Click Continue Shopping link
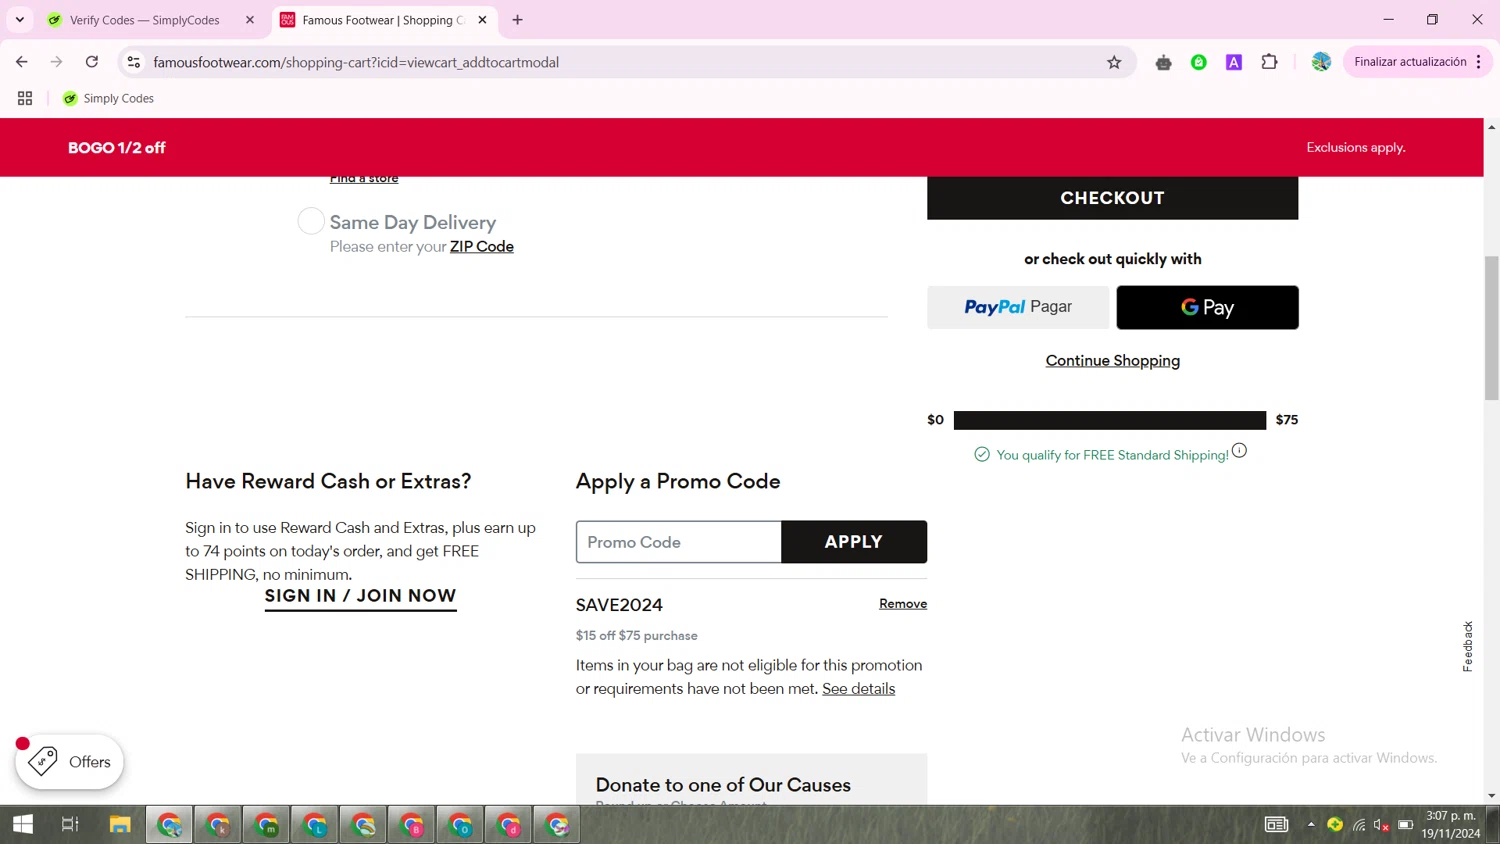The width and height of the screenshot is (1500, 844). pos(1112,361)
